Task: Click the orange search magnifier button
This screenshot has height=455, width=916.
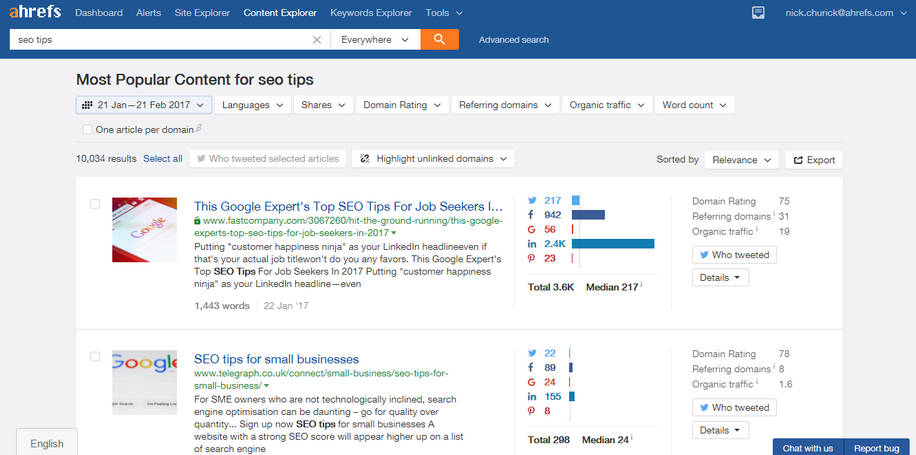Action: coord(439,40)
